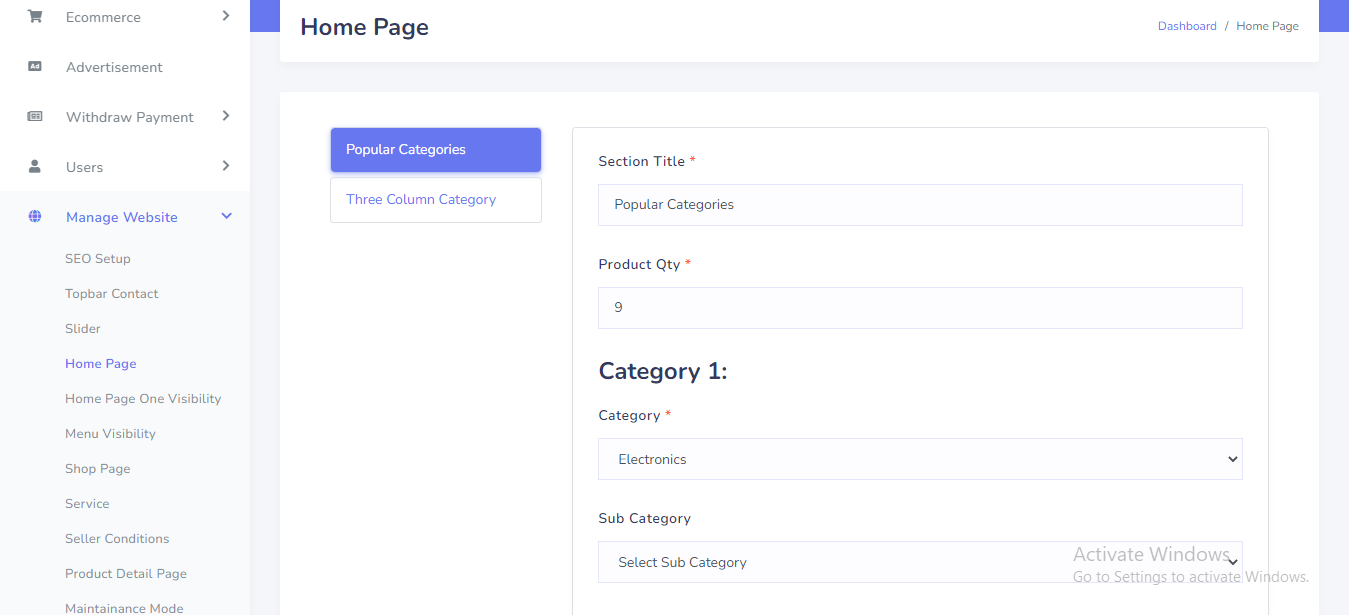Screen dimensions: 1349x615
Task: Open SEO Setup in sidebar
Action: (x=98, y=259)
